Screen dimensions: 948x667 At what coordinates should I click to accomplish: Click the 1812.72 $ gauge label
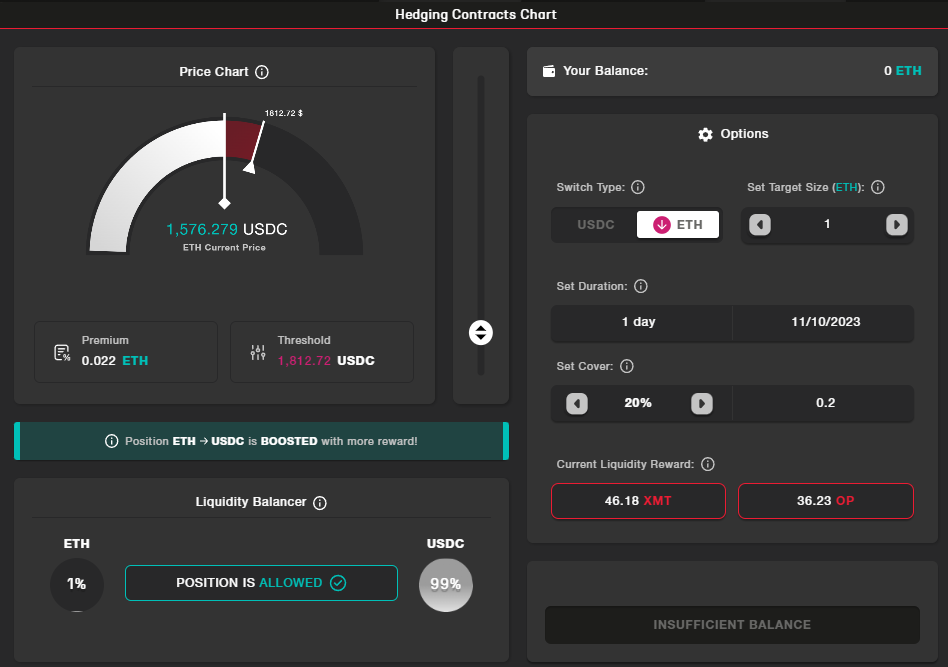point(284,113)
